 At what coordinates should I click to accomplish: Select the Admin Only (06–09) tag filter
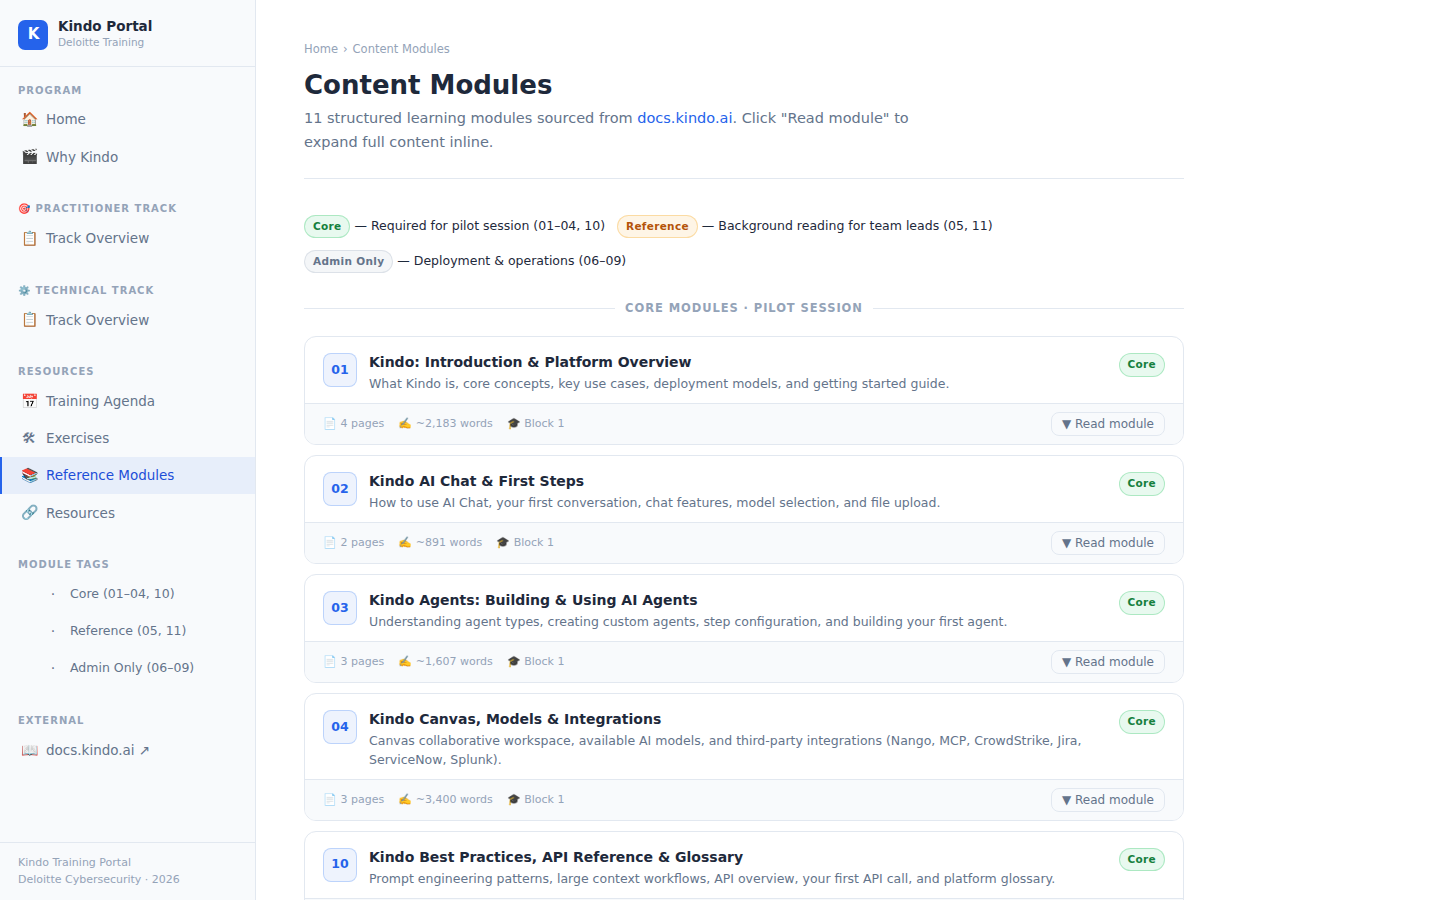coord(131,667)
